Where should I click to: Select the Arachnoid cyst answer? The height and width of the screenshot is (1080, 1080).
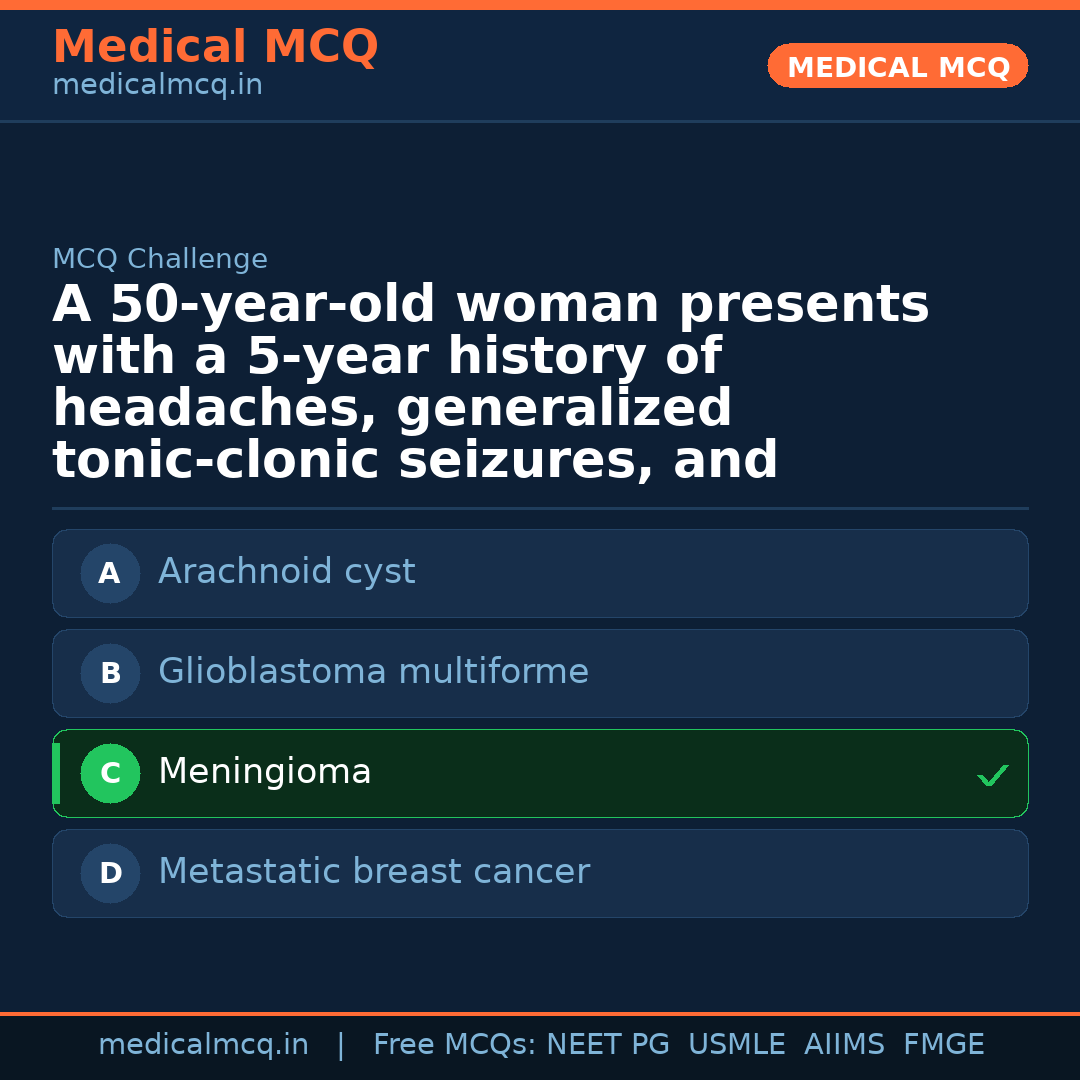pos(286,572)
